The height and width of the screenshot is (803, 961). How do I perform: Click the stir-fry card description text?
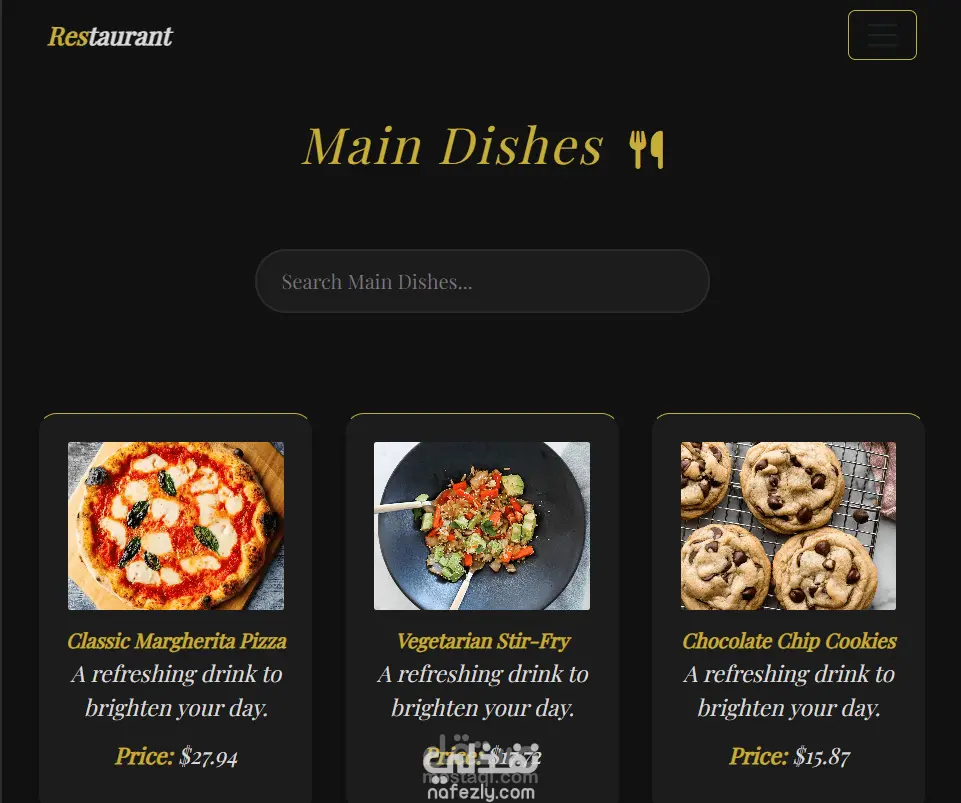pos(483,691)
